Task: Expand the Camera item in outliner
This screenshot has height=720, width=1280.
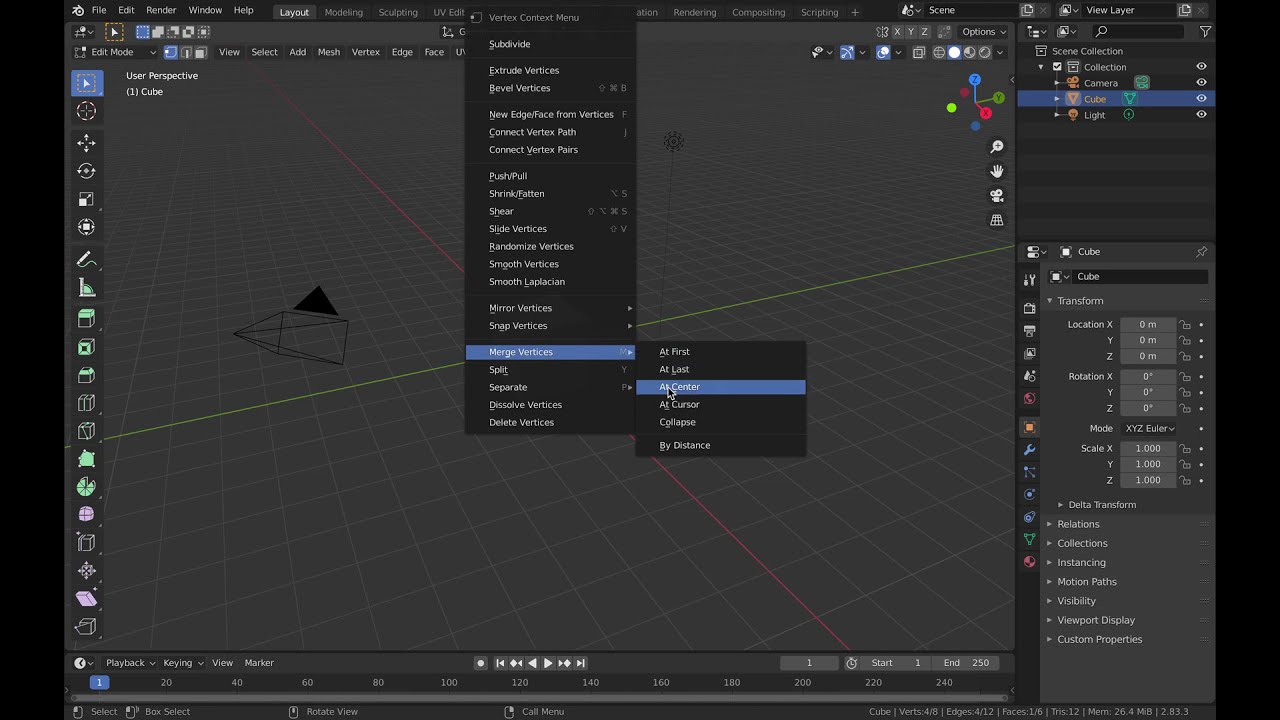Action: point(1057,83)
